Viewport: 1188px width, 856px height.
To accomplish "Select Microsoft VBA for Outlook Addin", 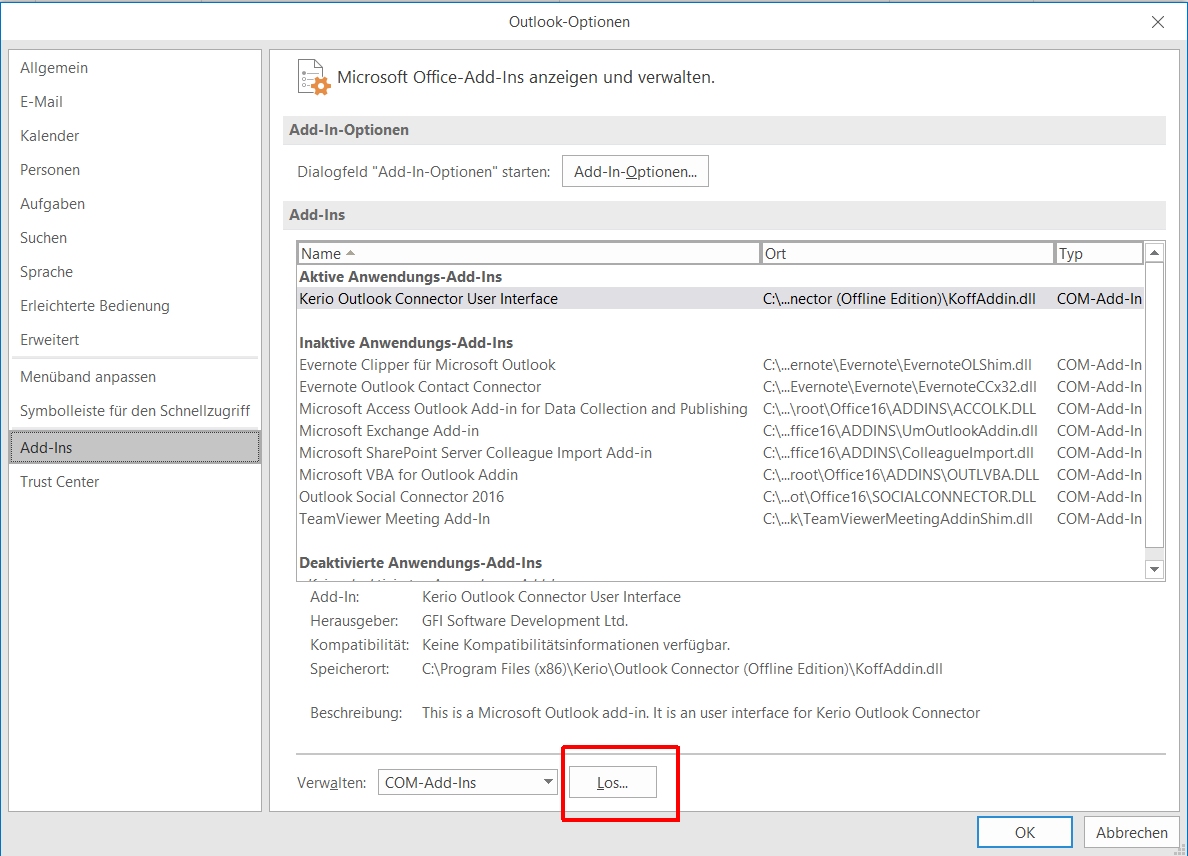I will [x=721, y=475].
